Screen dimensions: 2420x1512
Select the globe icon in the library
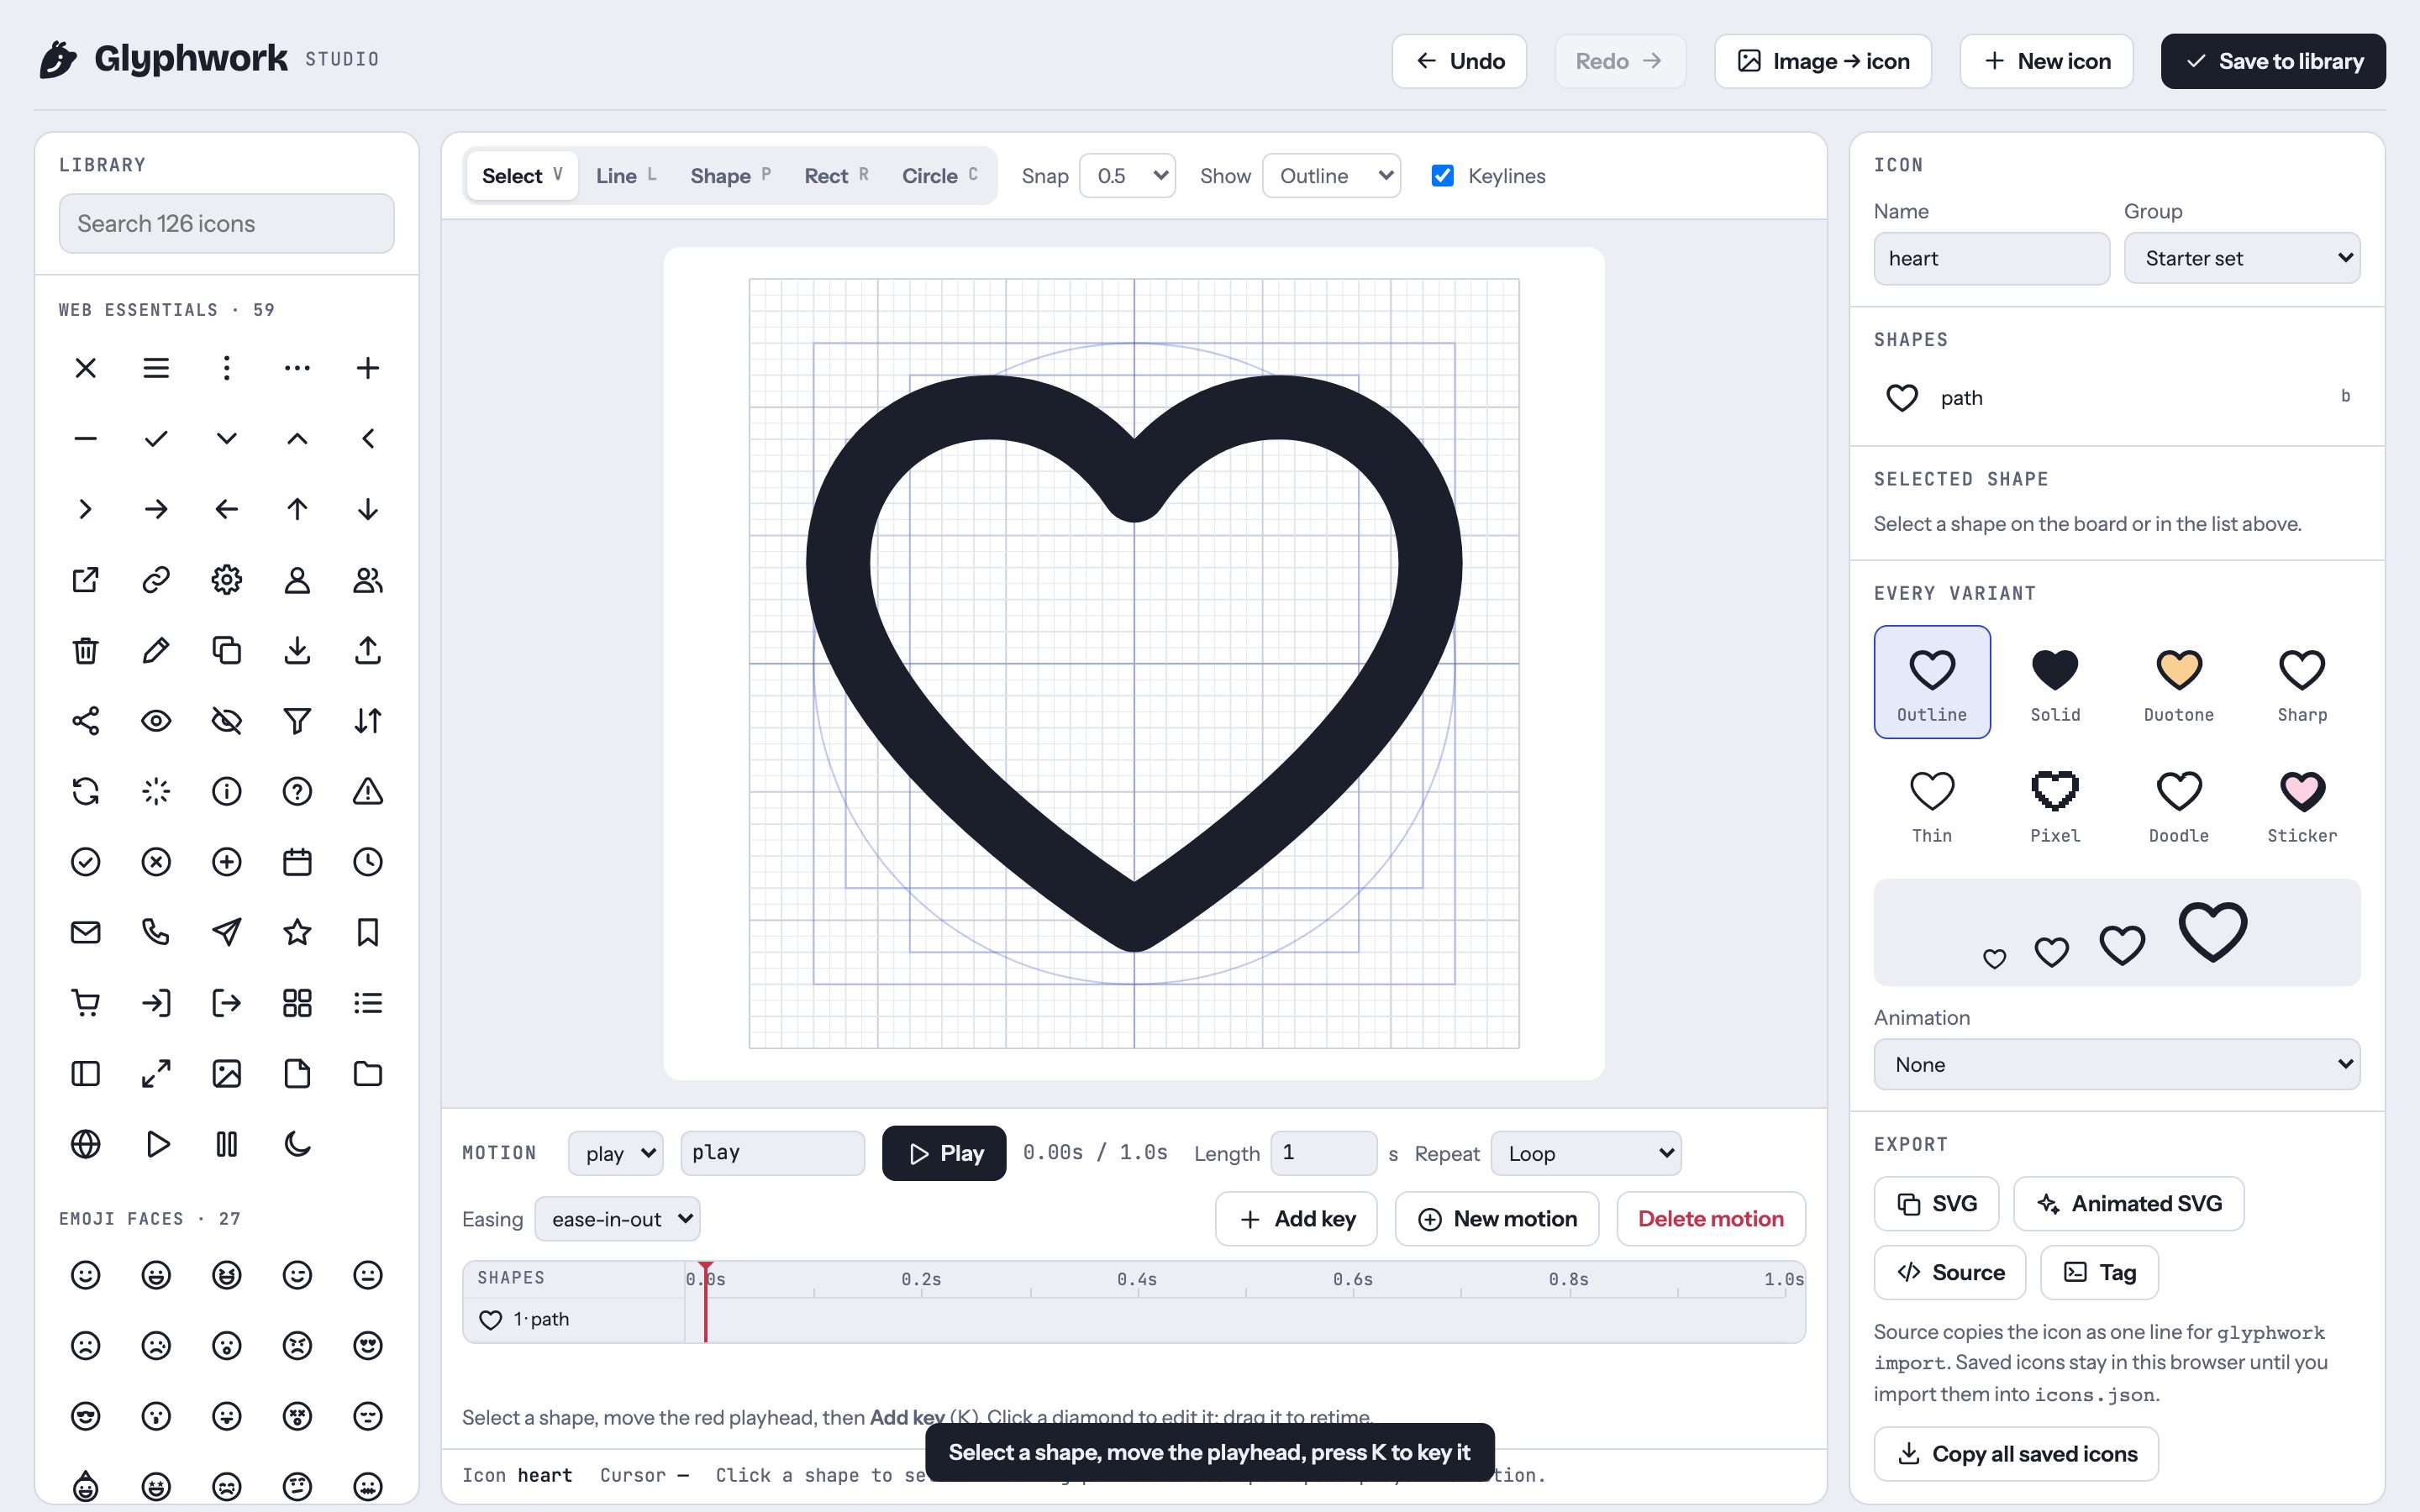(86, 1144)
